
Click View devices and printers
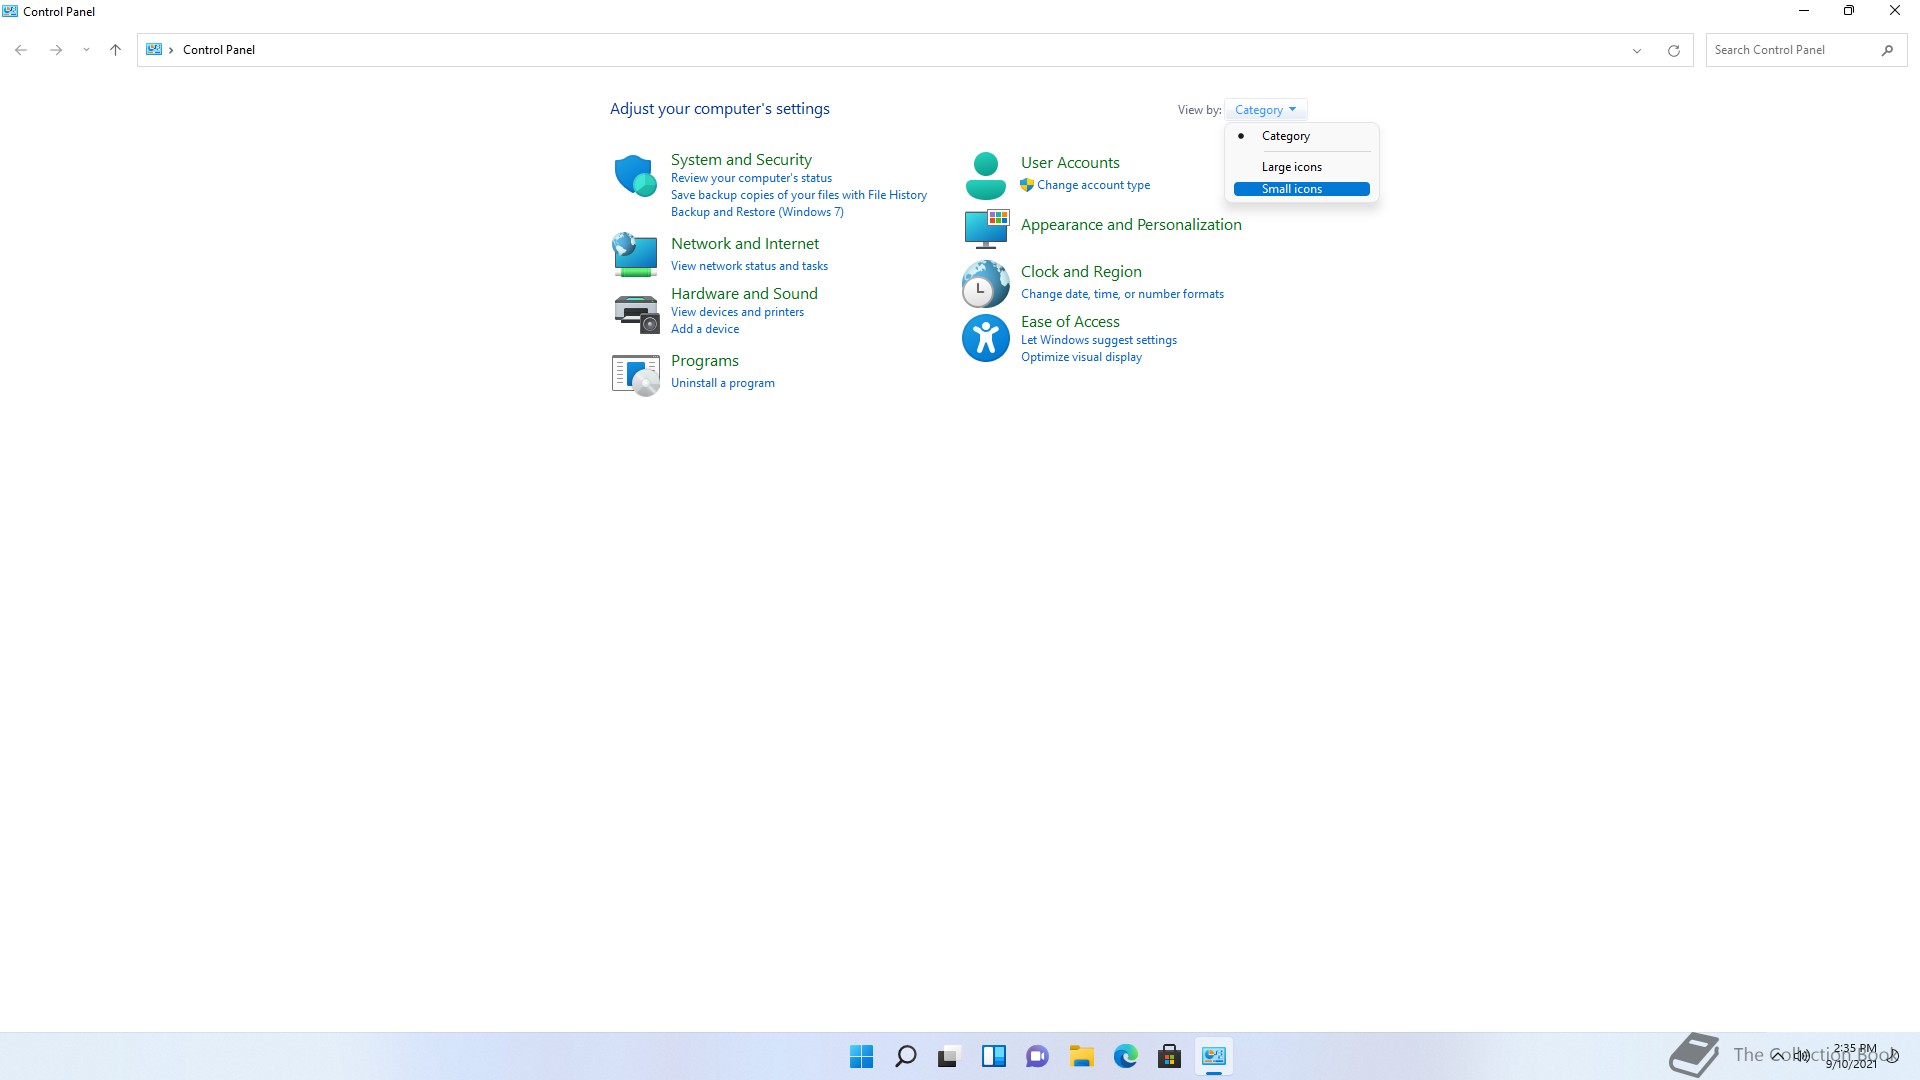coord(737,312)
